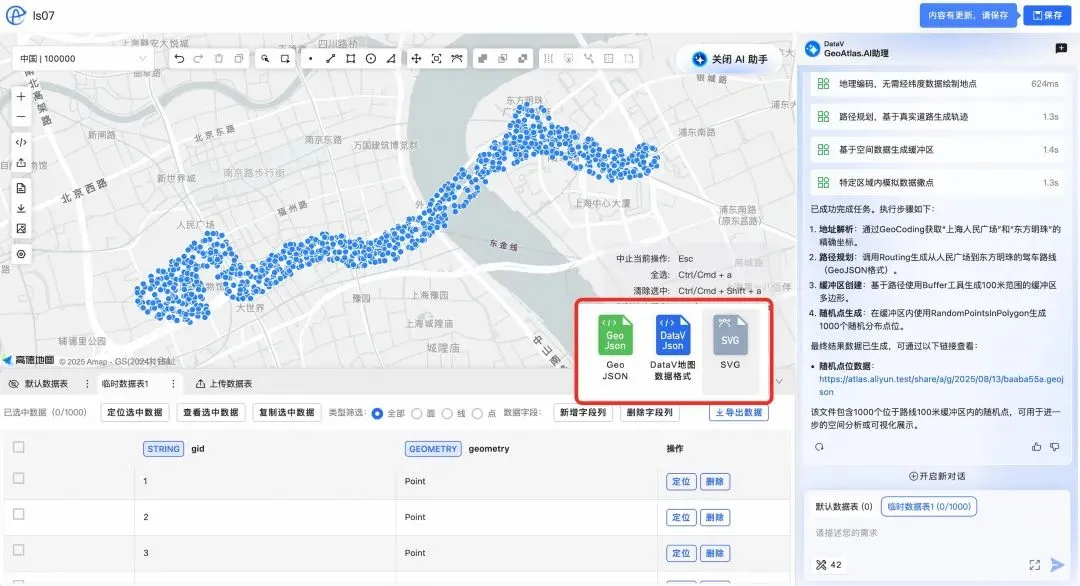Open the more menu beside 临时数据表1
The width and height of the screenshot is (1080, 586).
pos(173,384)
